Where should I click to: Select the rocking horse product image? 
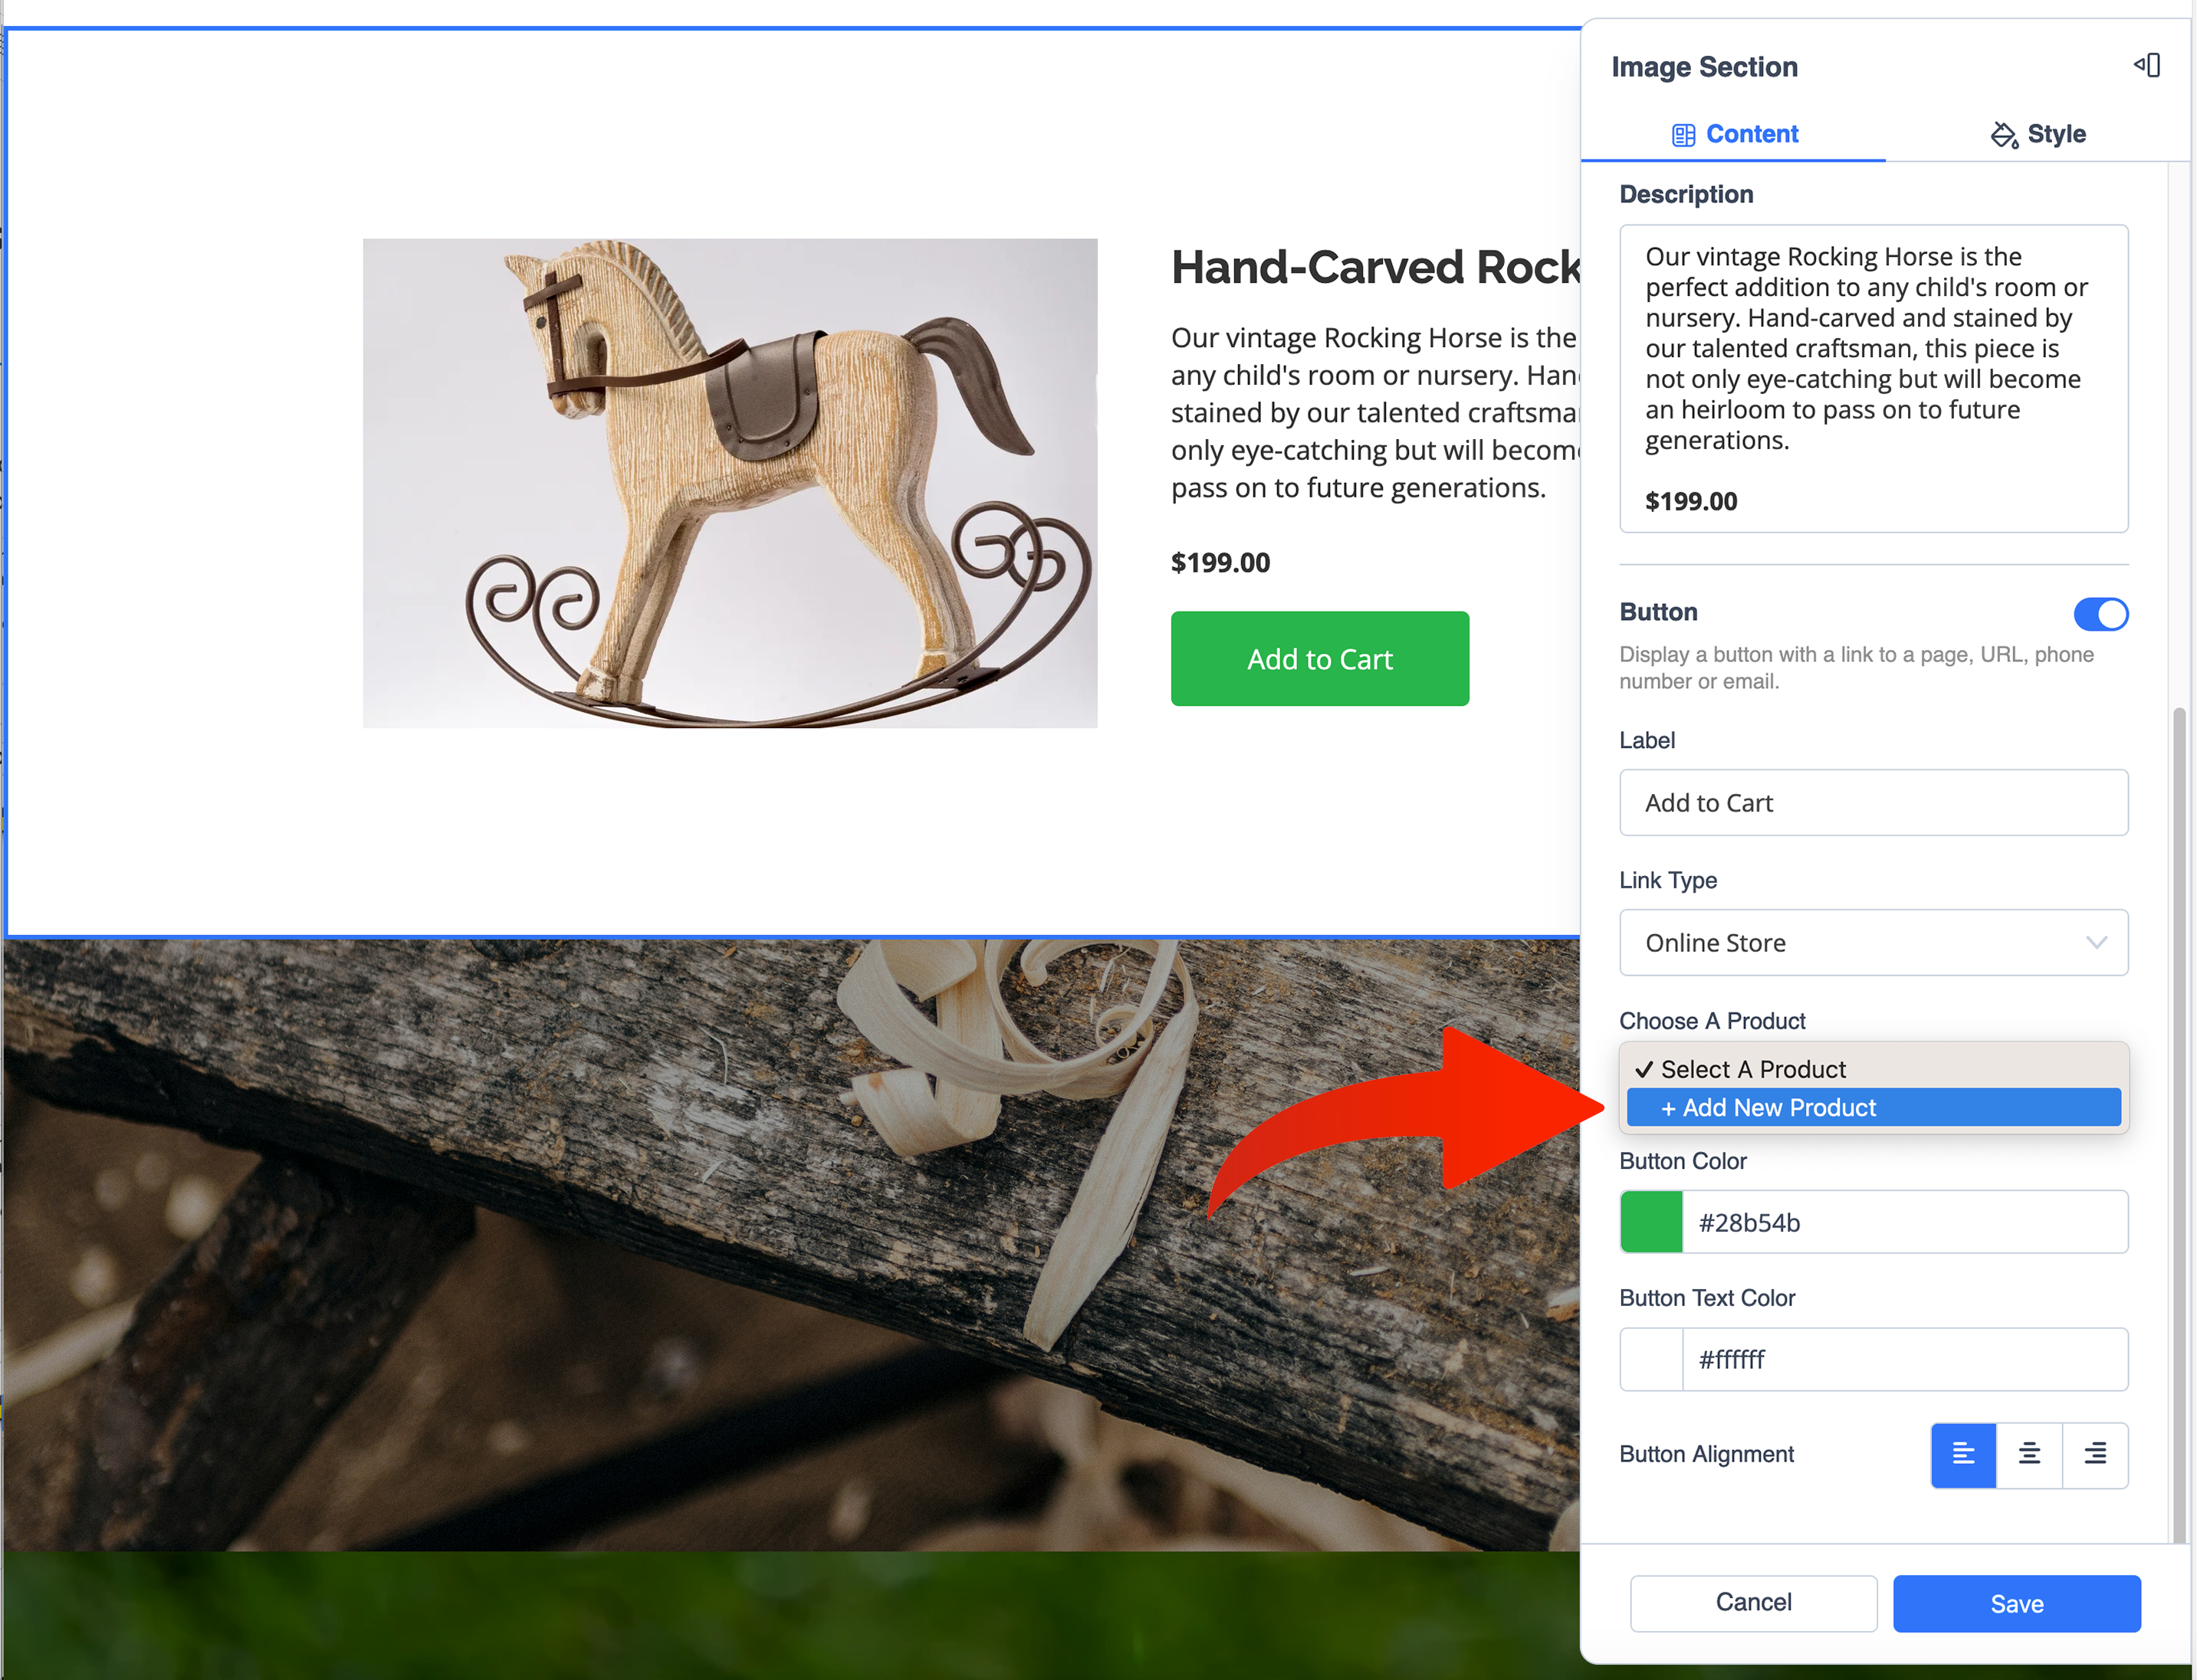730,483
